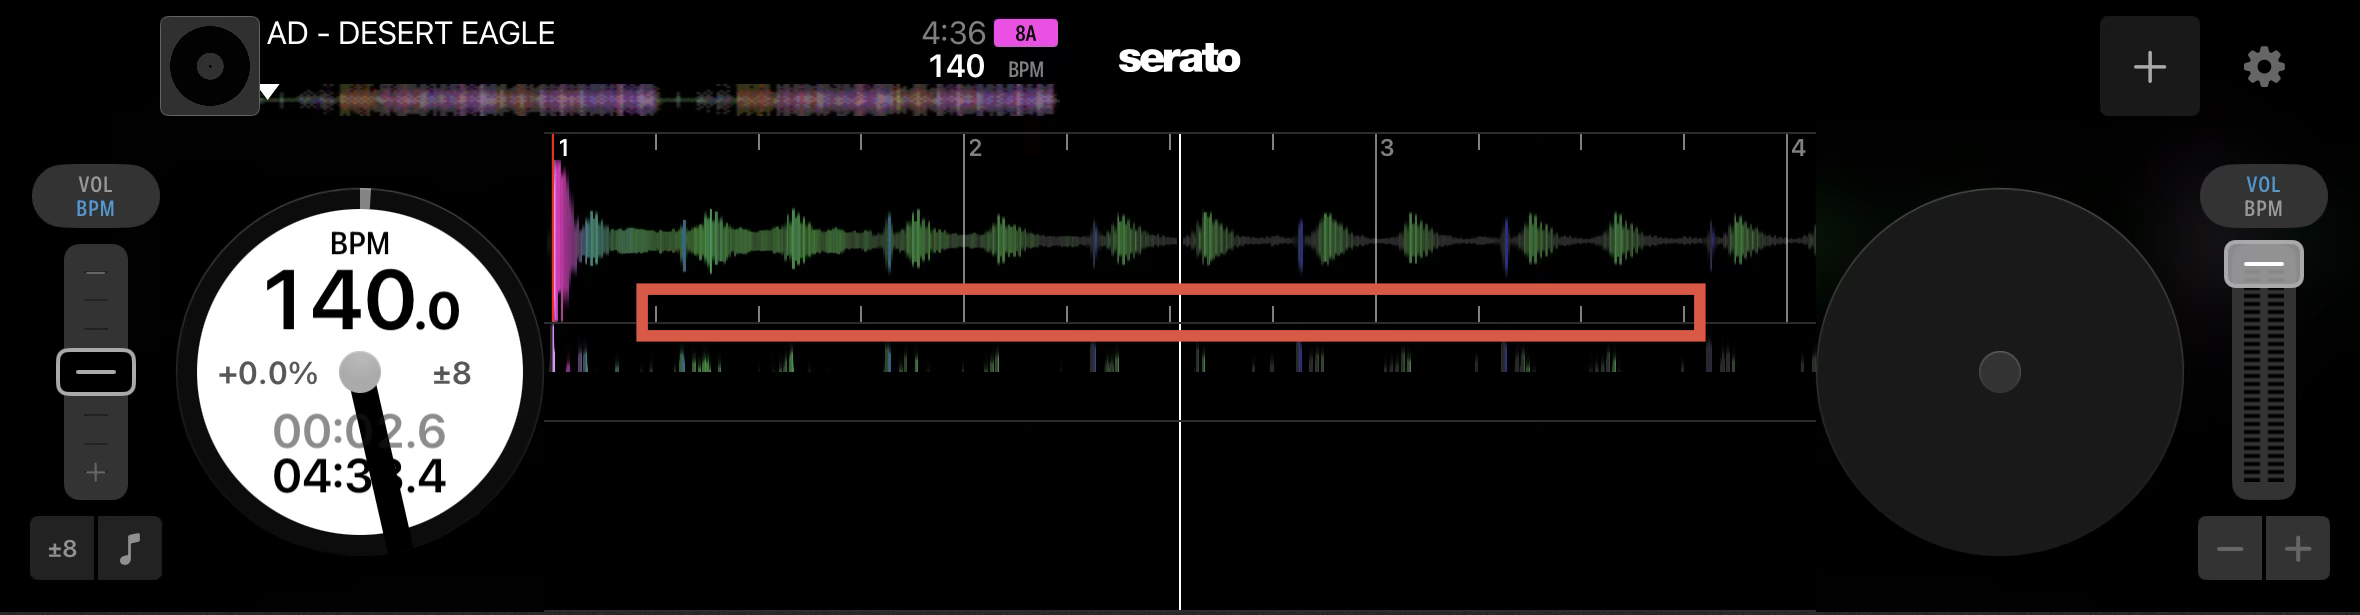Tap the ±8 range label inside platter
Viewport: 2360px width, 615px height.
tap(452, 374)
